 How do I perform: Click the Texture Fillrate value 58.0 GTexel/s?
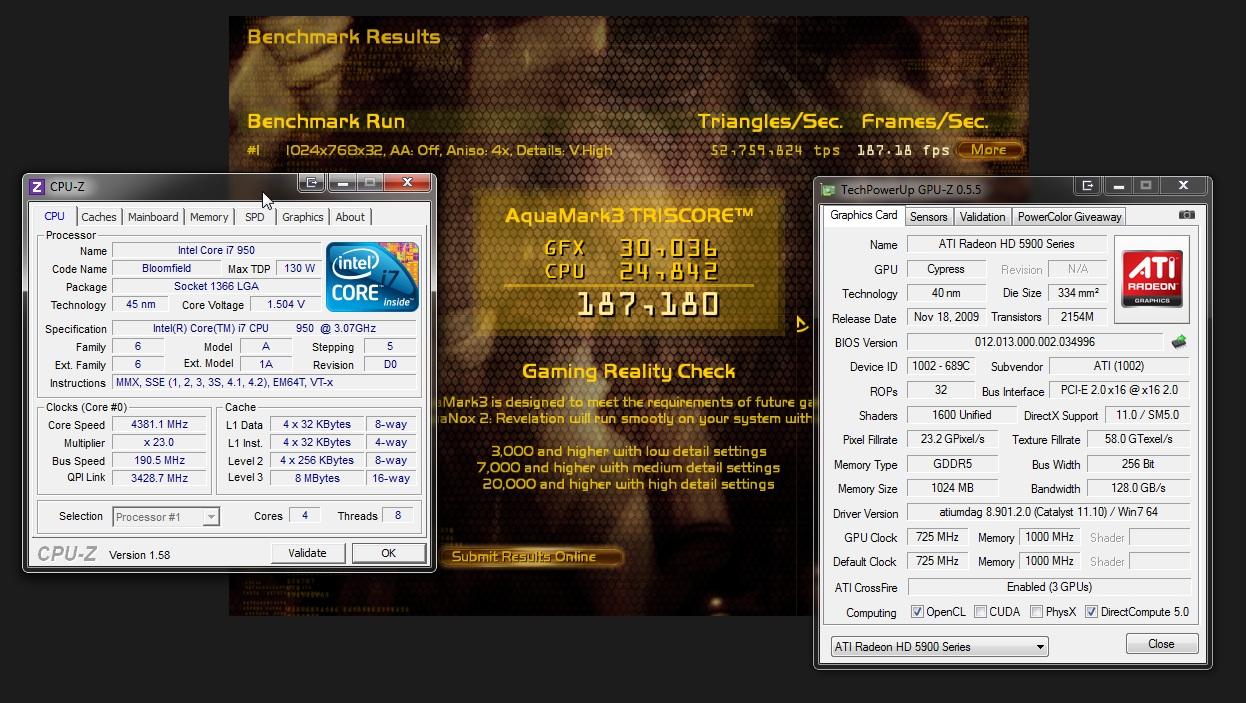(x=1139, y=439)
